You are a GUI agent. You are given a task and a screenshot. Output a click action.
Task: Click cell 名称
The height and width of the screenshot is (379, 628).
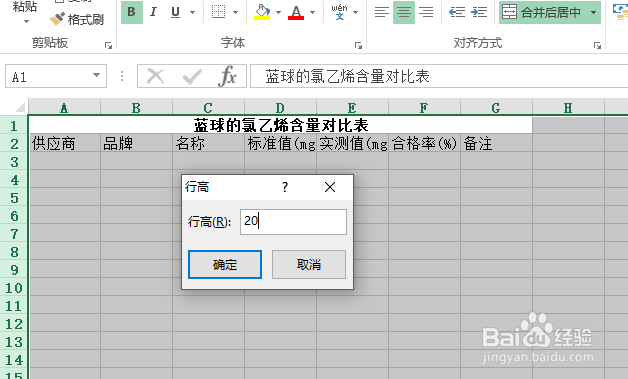point(209,143)
